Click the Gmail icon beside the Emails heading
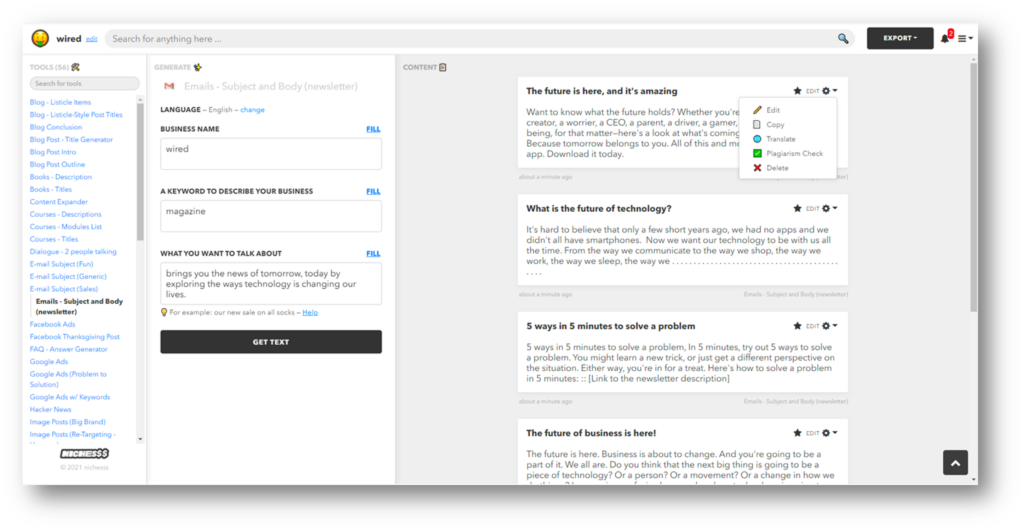This screenshot has width=1024, height=531. click(x=169, y=87)
